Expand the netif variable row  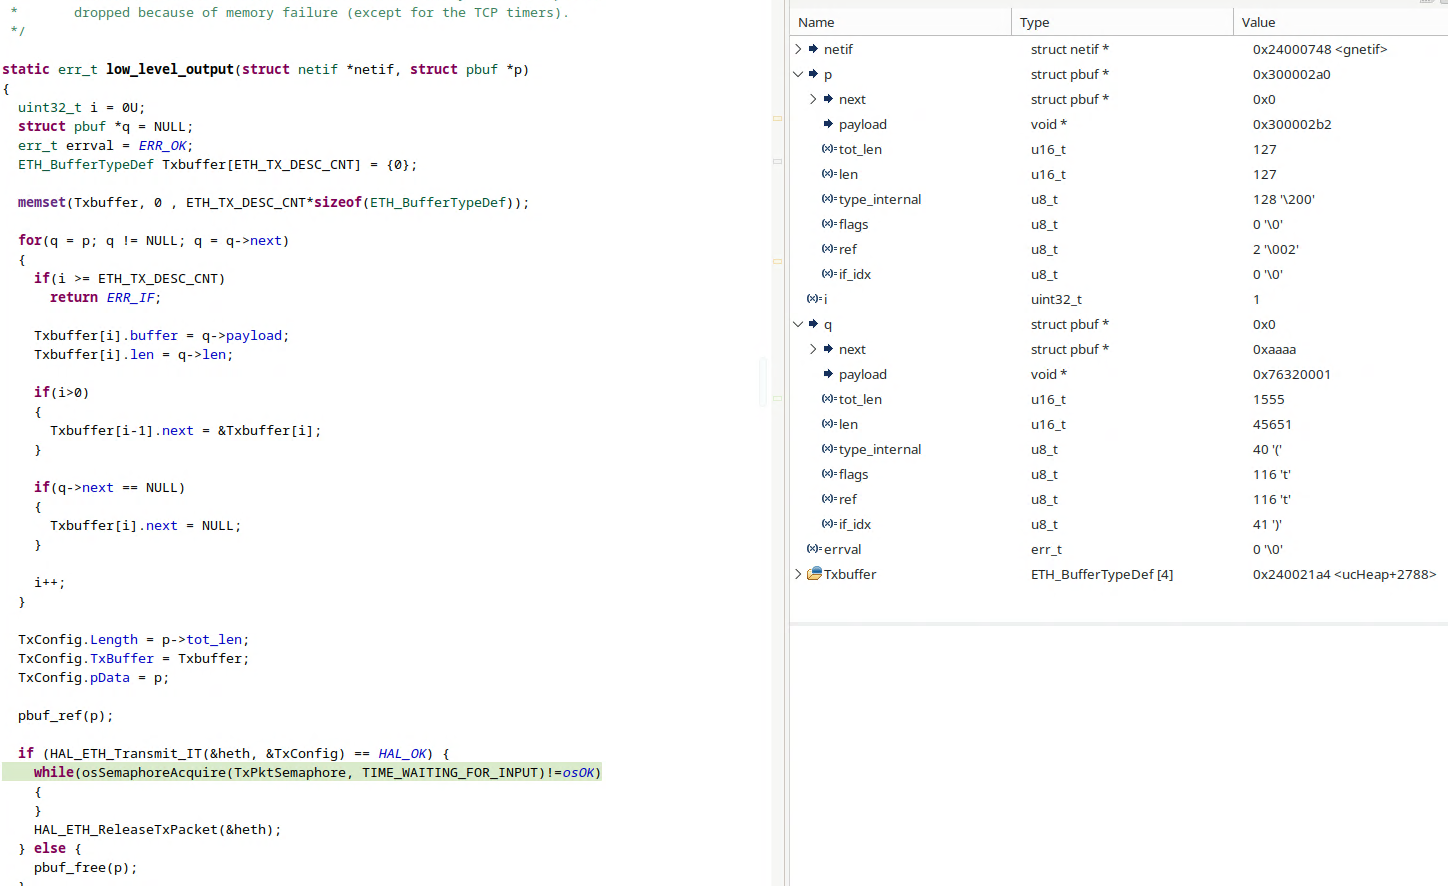point(798,49)
